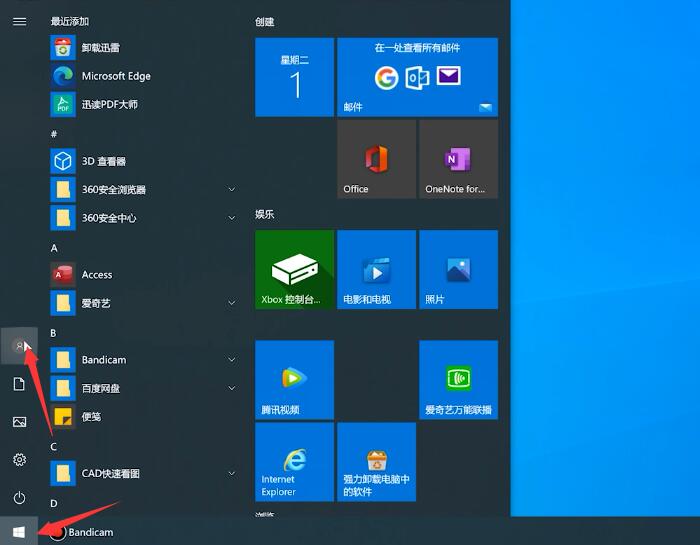Screen dimensions: 700x545
Task: Click the 'B' letter group header
Action: click(53, 333)
